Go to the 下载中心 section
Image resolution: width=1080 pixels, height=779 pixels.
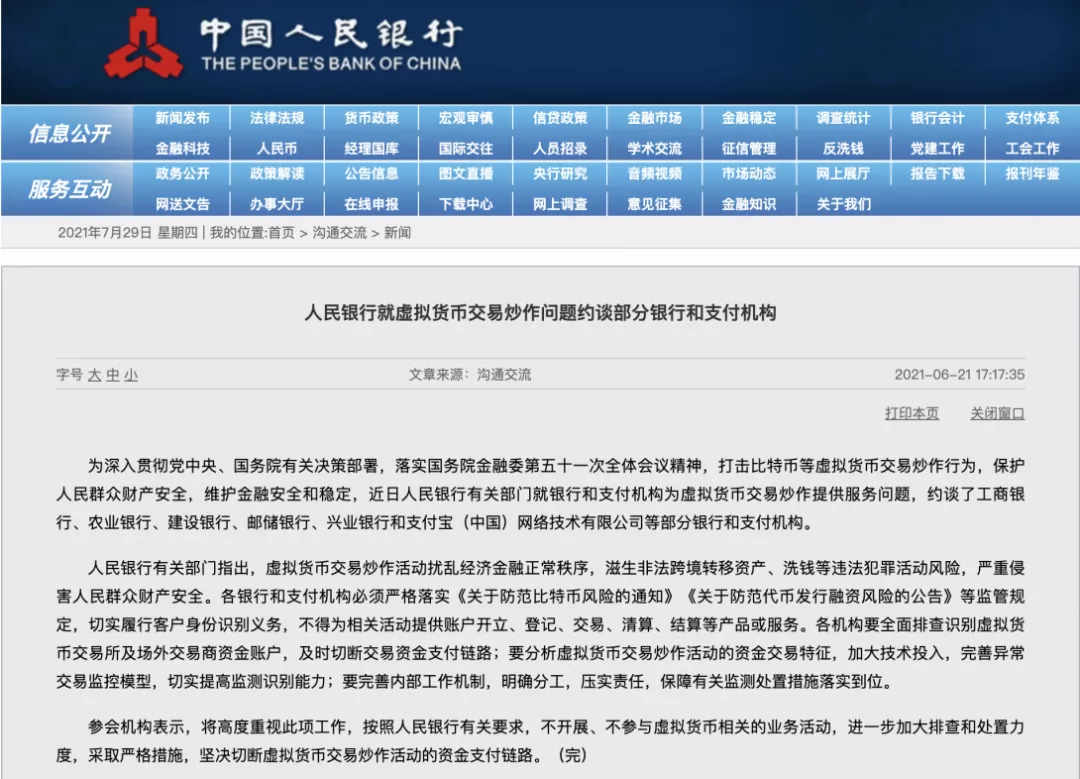(x=465, y=203)
